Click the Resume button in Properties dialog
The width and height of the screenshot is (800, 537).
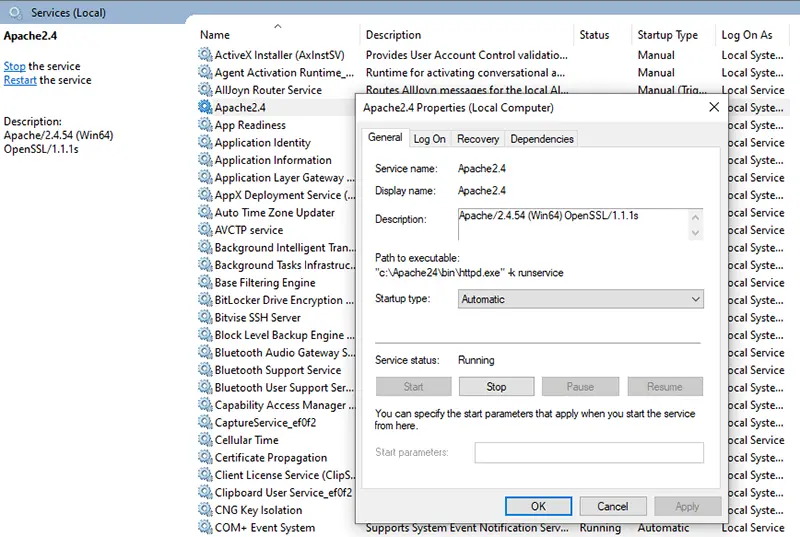[665, 387]
